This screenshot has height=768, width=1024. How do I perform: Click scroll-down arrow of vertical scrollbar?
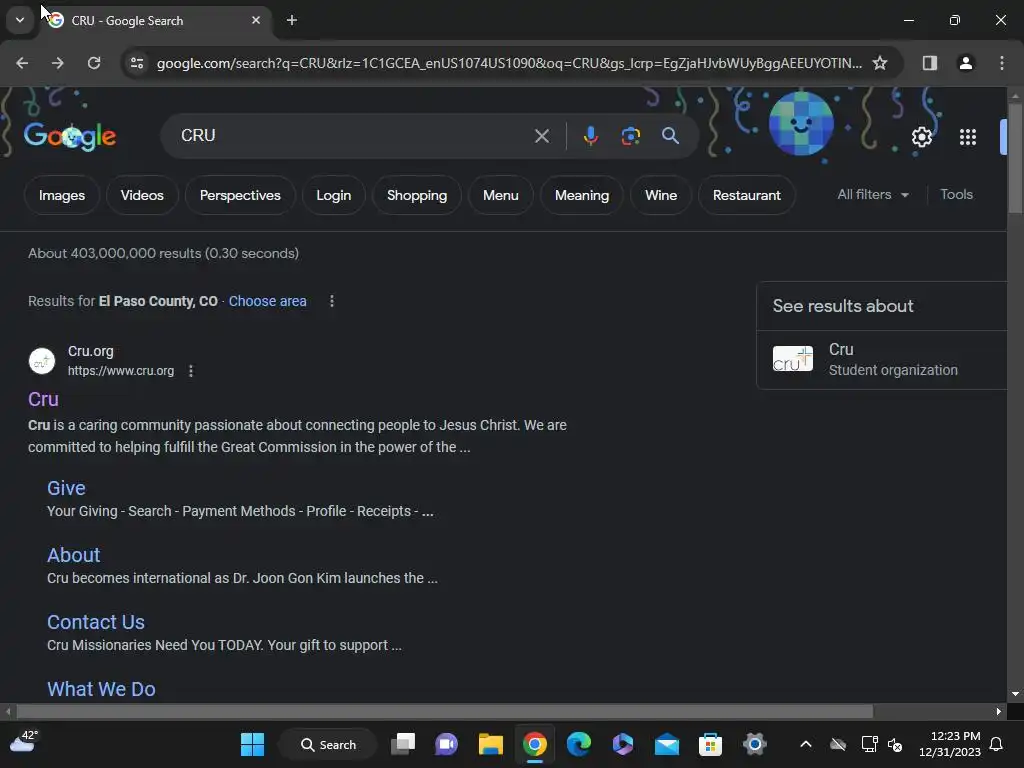click(x=1015, y=694)
